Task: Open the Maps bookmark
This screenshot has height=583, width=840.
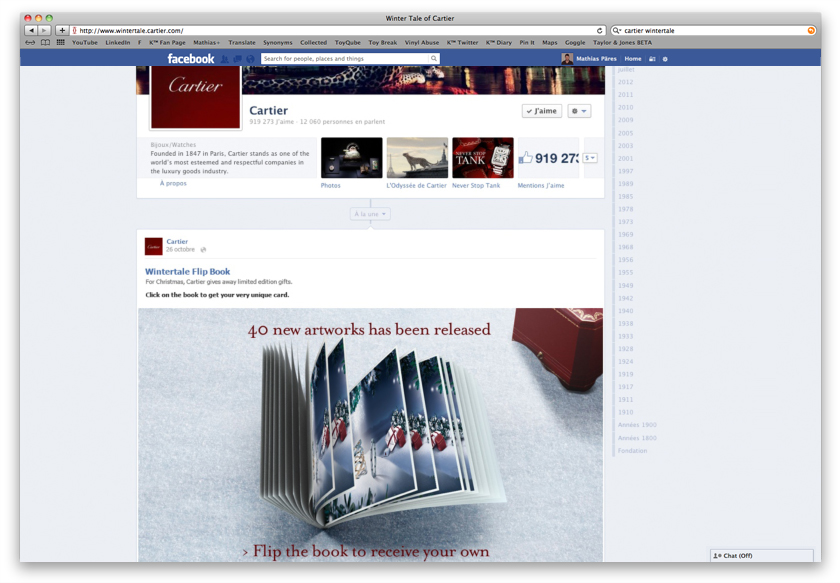Action: (550, 42)
